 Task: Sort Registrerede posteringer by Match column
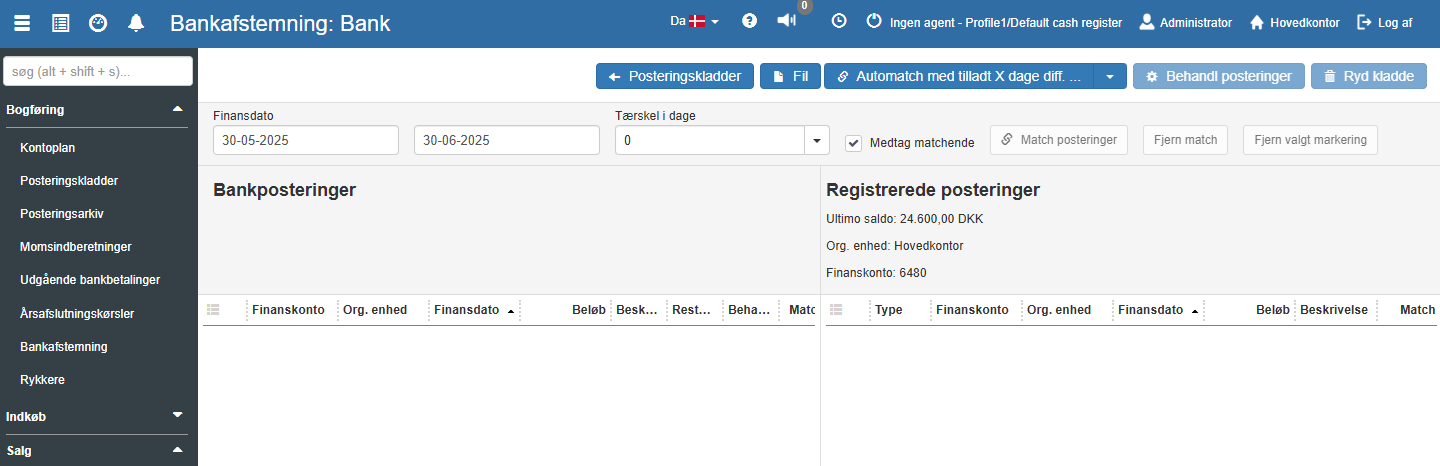1417,310
